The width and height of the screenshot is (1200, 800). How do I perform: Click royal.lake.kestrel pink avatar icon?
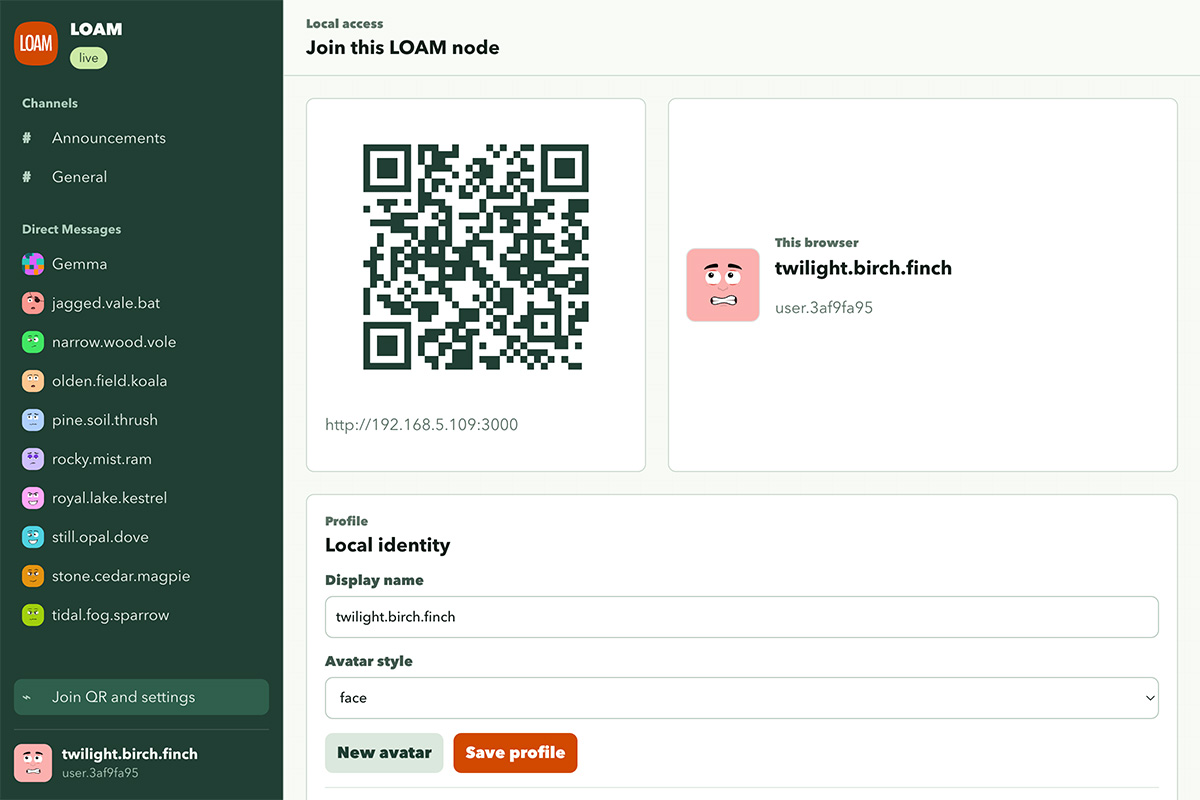click(33, 498)
